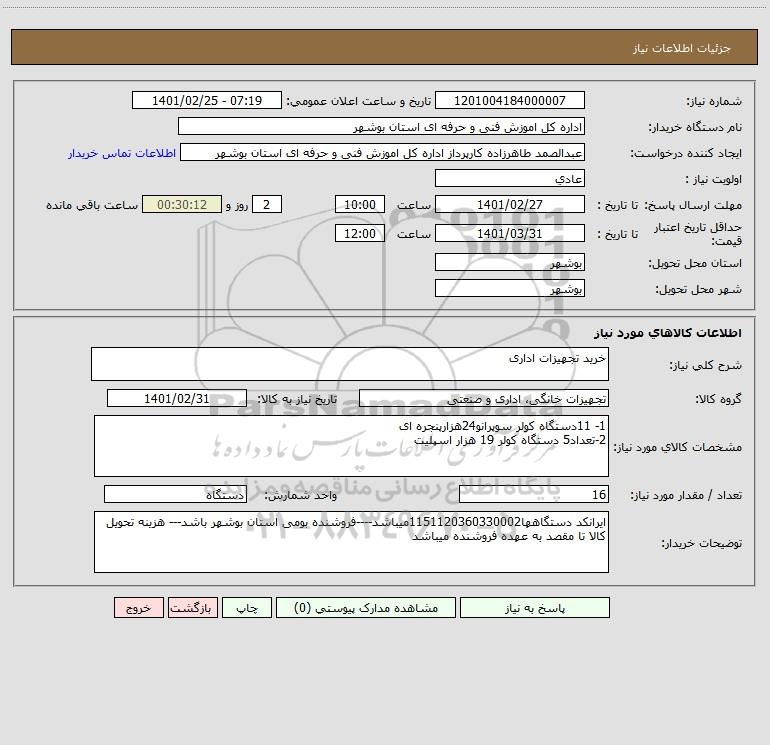770x745 pixels.
Task: Click the بازگشت back button
Action: tap(192, 607)
